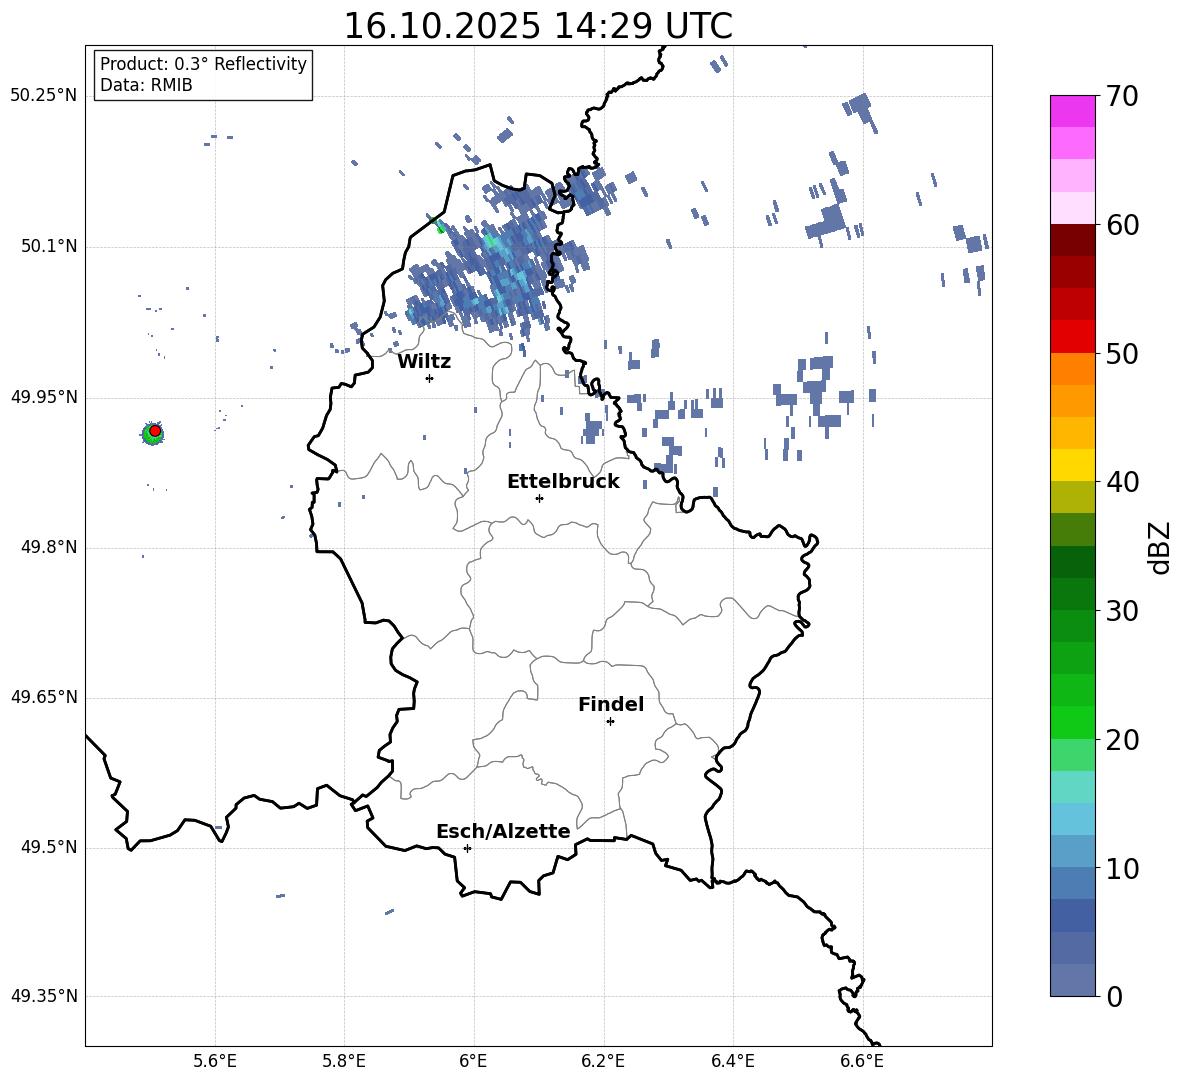Image resolution: width=1184 pixels, height=1081 pixels.
Task: Click the 49.95°N latitude label
Action: click(44, 397)
